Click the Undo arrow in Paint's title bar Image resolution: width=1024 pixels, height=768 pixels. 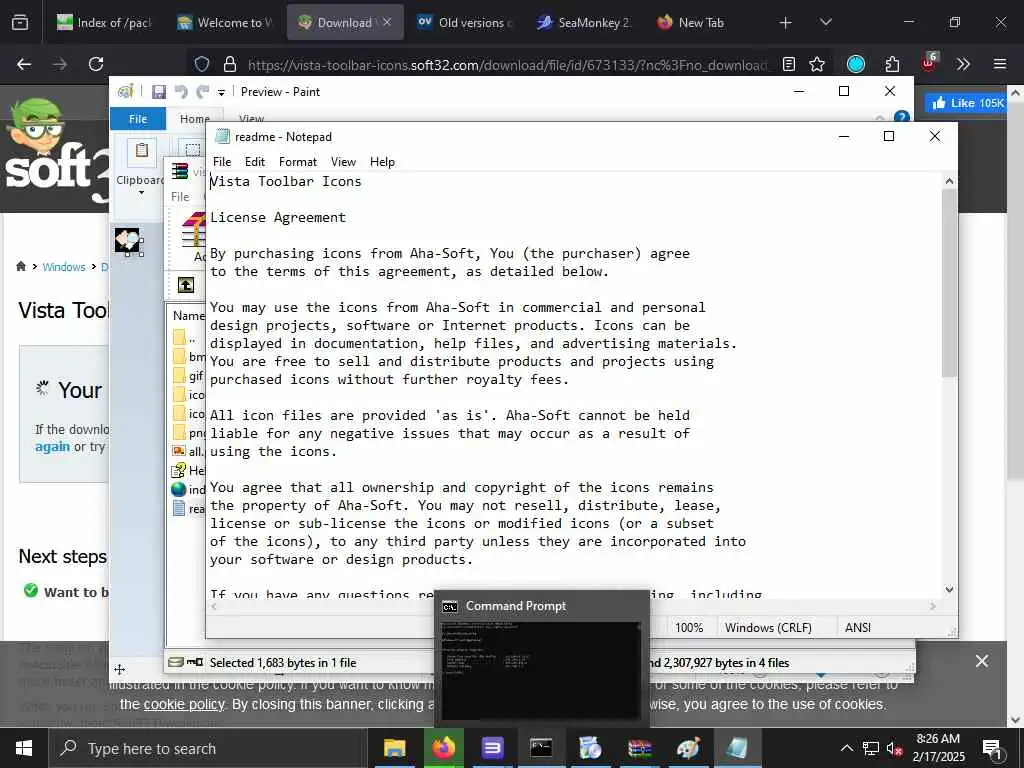pos(181,92)
